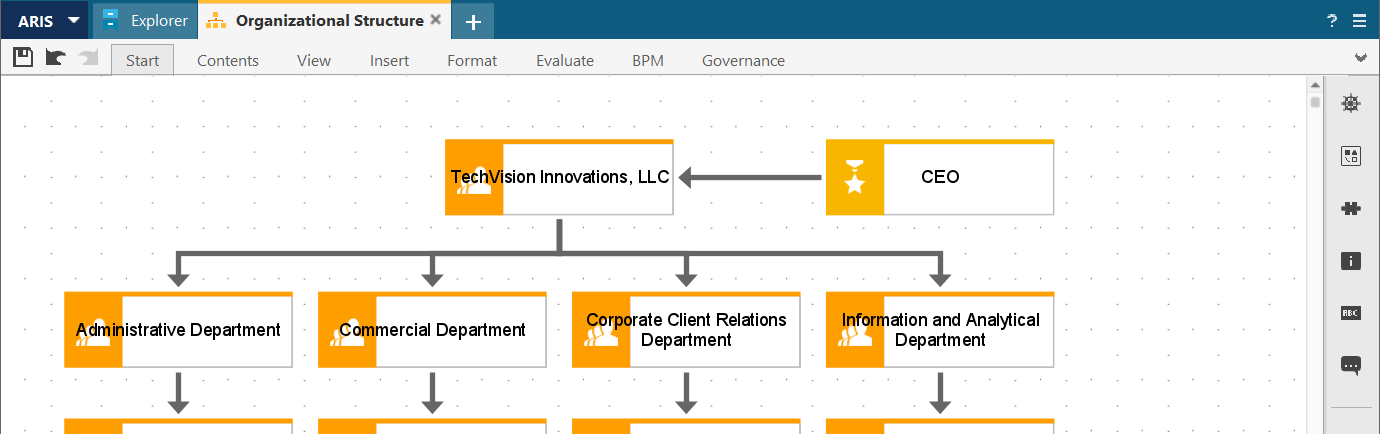The height and width of the screenshot is (434, 1380).
Task: Add a new tab with plus button
Action: [x=473, y=21]
